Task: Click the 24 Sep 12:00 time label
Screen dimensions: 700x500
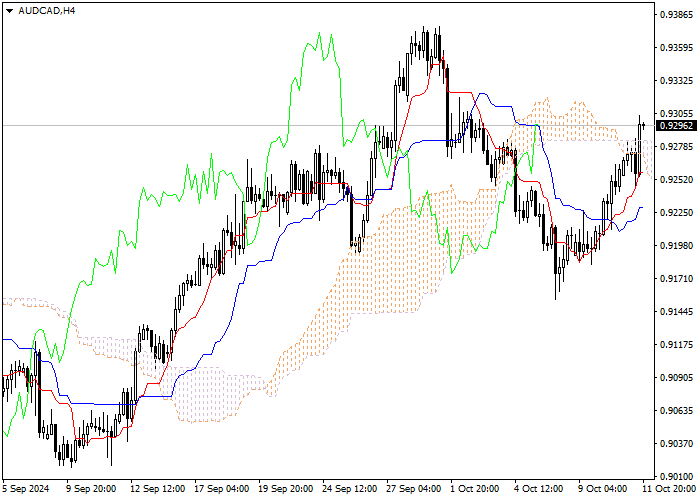Action: click(x=350, y=489)
